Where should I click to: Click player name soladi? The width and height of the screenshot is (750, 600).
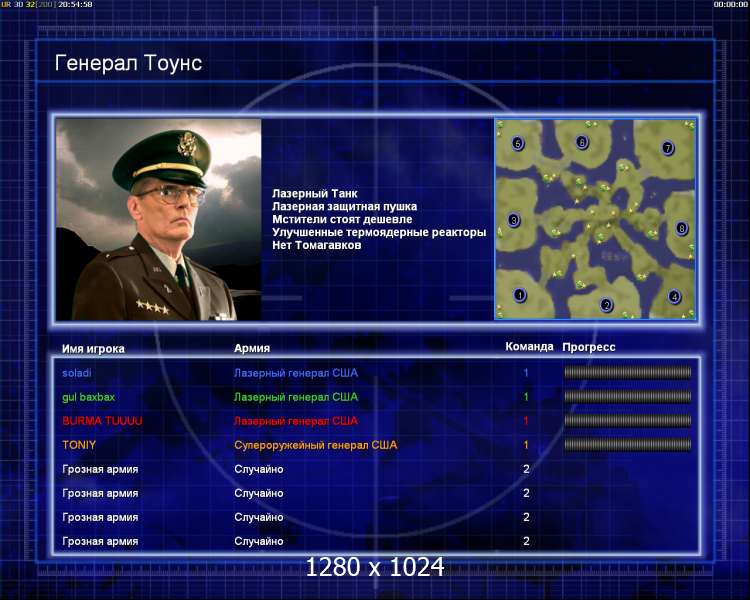(77, 373)
